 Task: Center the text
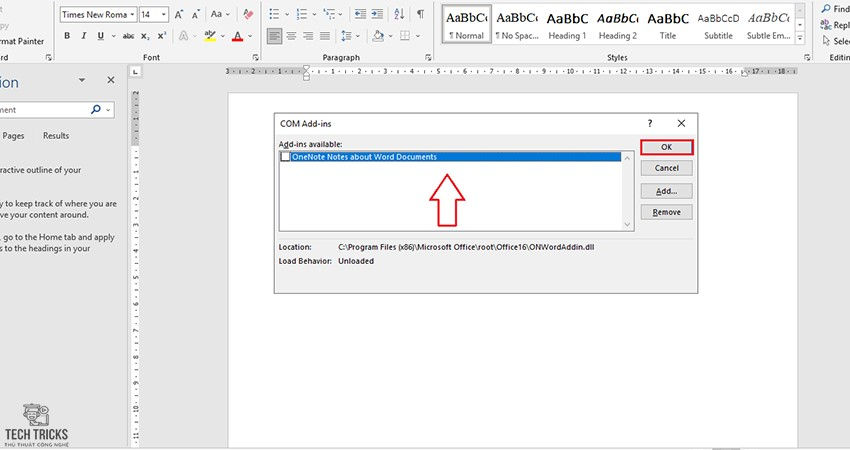[292, 36]
